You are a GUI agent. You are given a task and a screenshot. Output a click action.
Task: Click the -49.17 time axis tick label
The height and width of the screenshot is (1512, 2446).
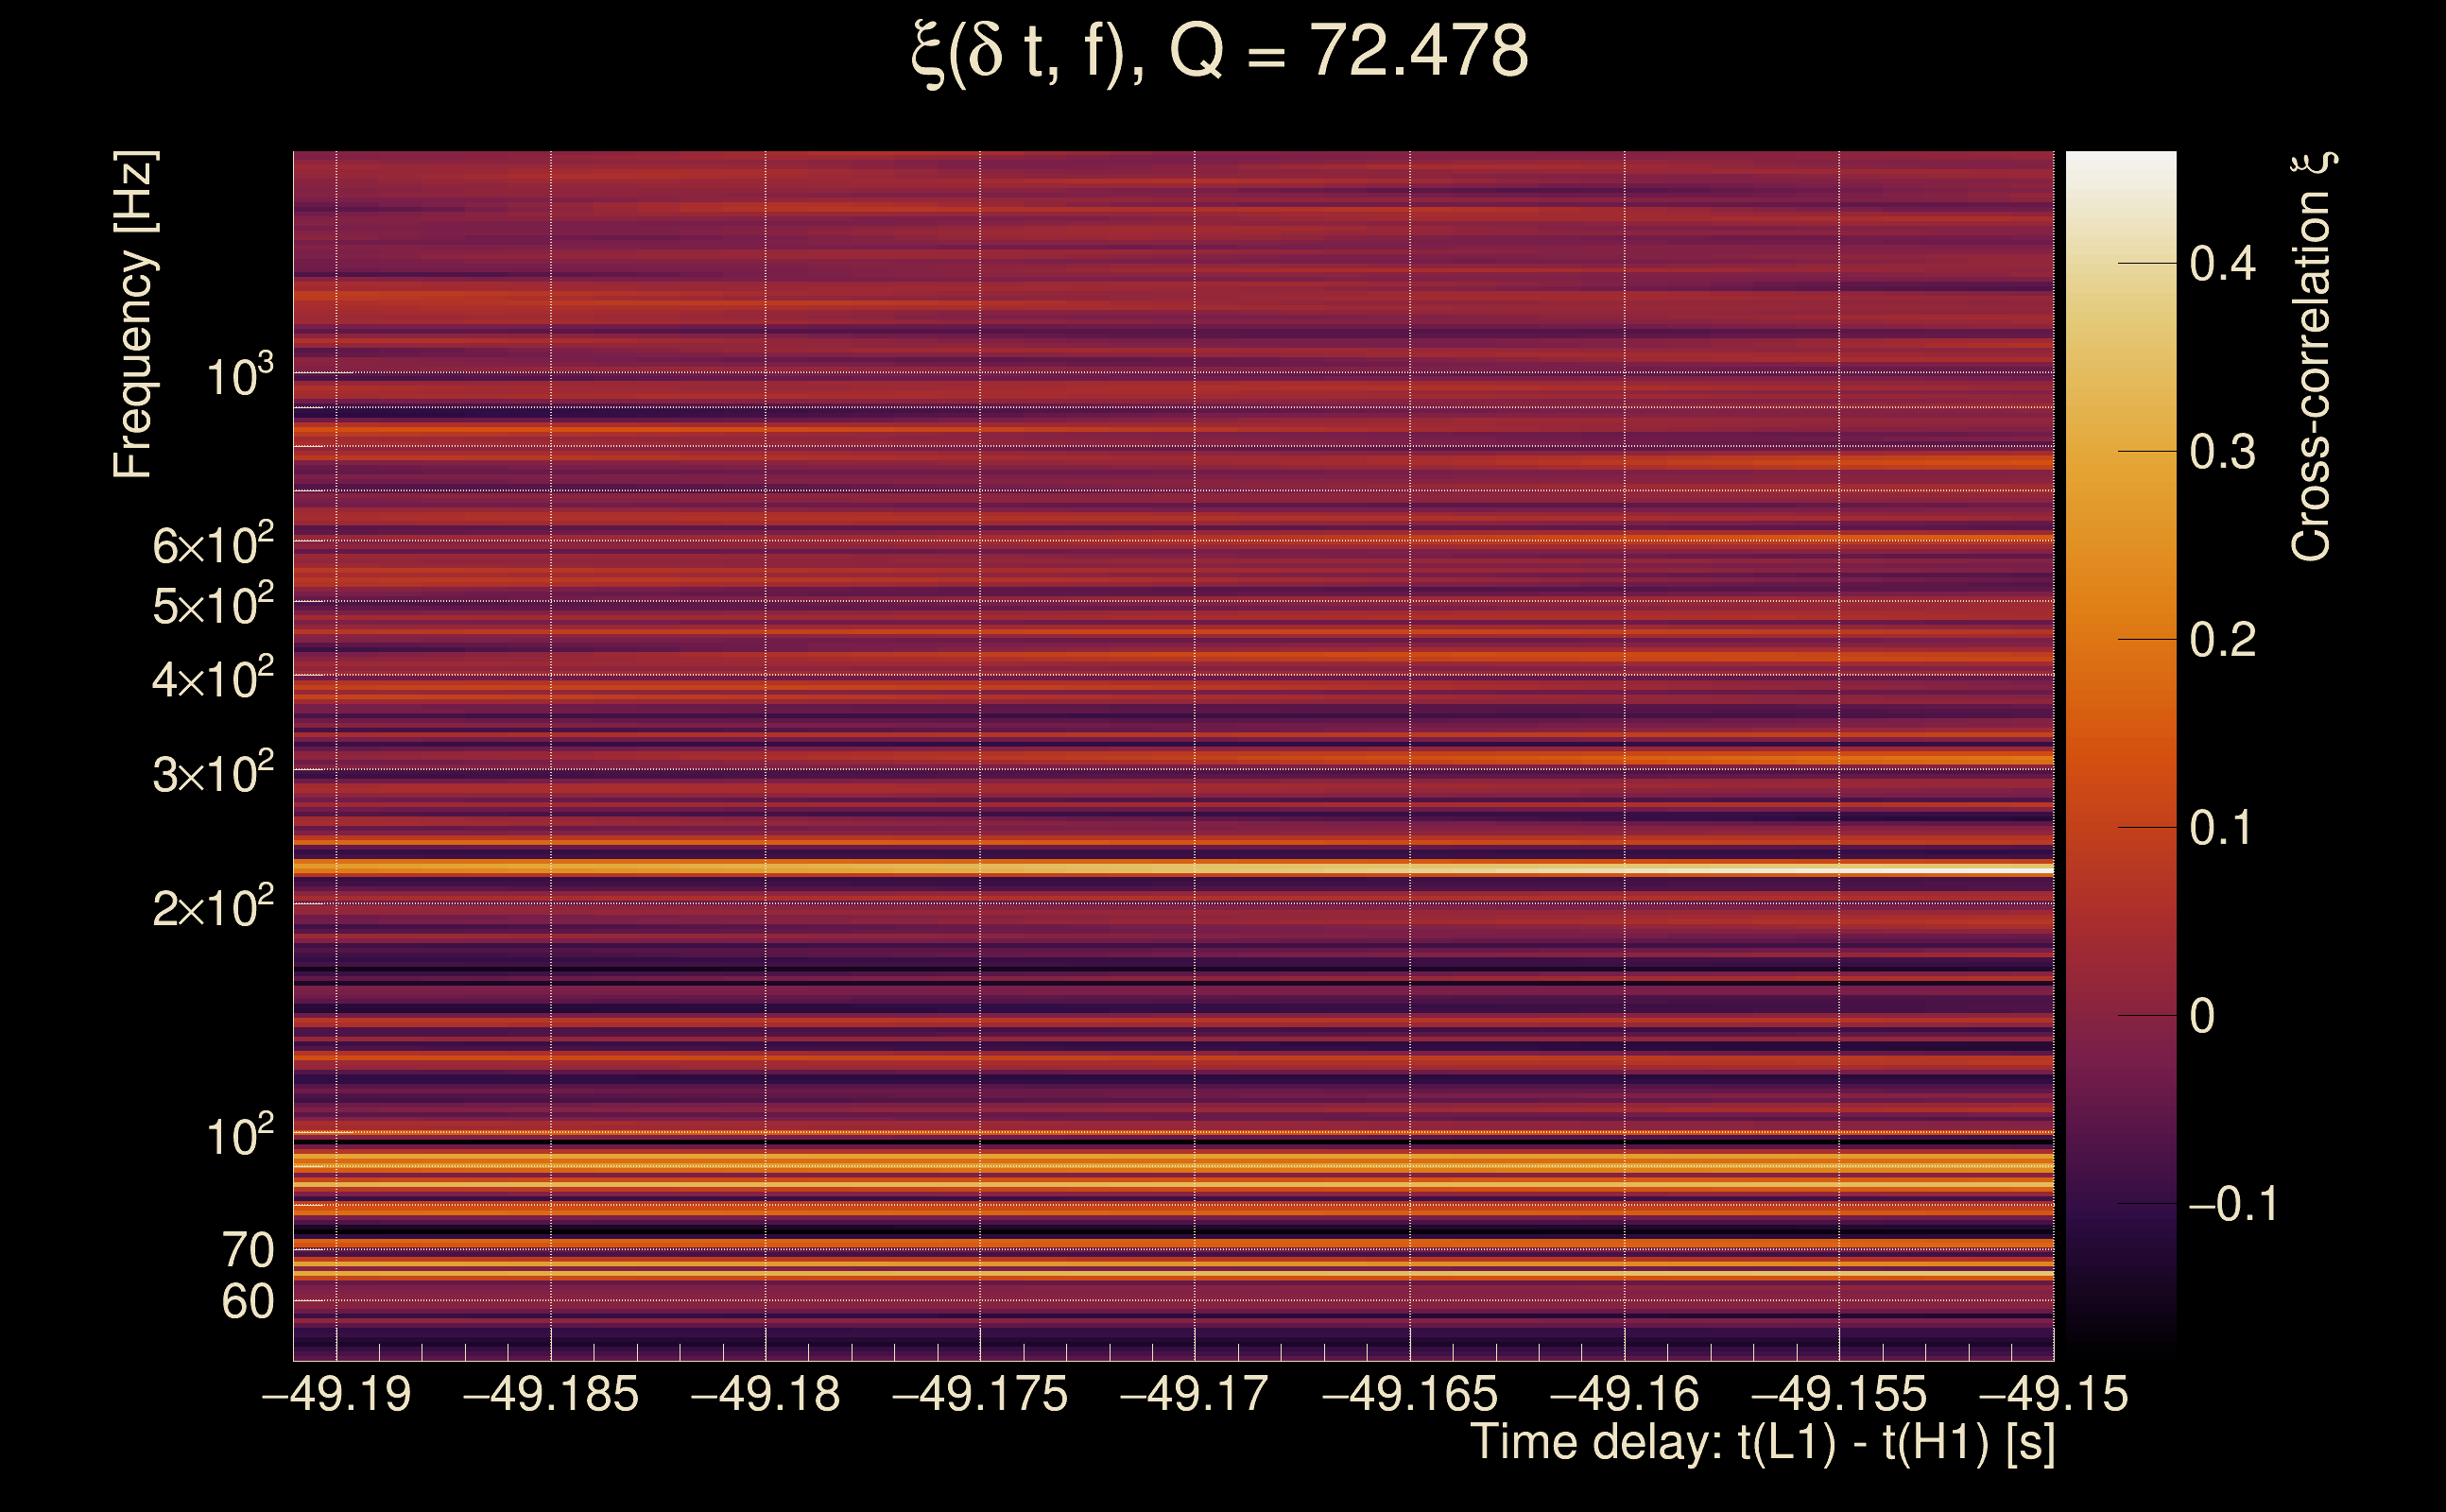pos(1194,1394)
